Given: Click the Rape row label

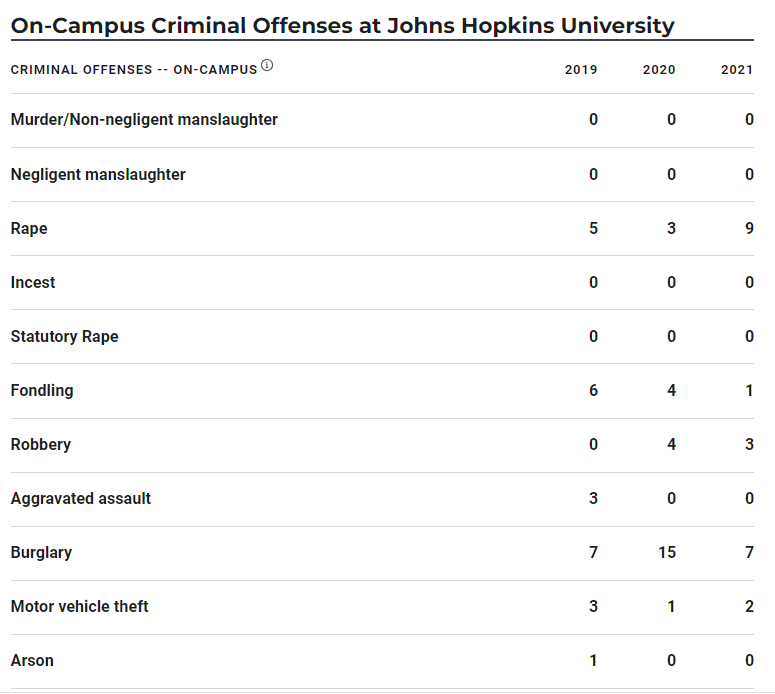Looking at the screenshot, I should tap(29, 228).
